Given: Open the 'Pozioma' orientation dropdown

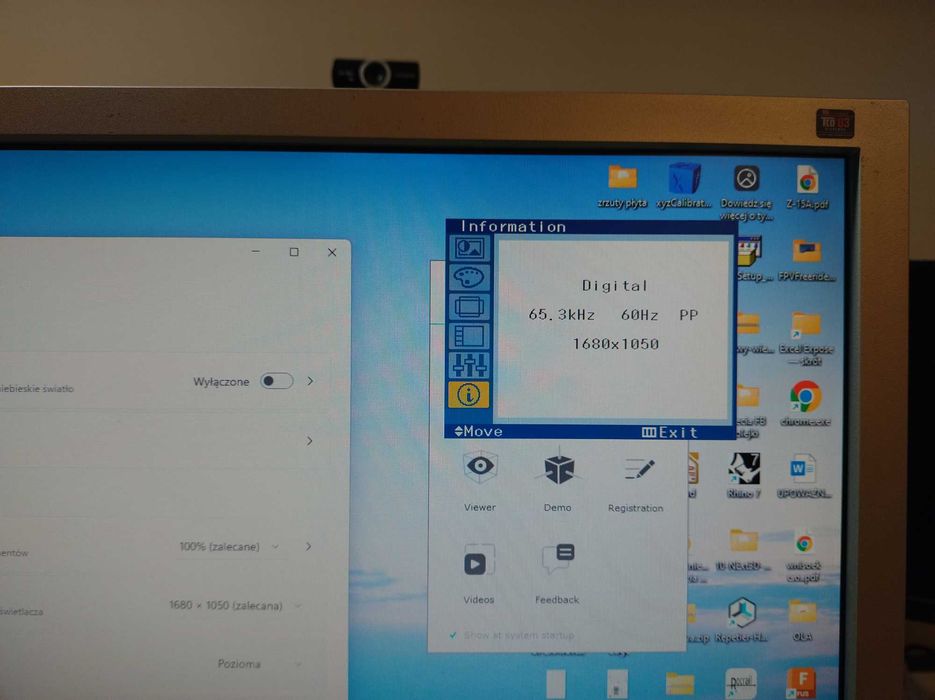Looking at the screenshot, I should pos(258,664).
